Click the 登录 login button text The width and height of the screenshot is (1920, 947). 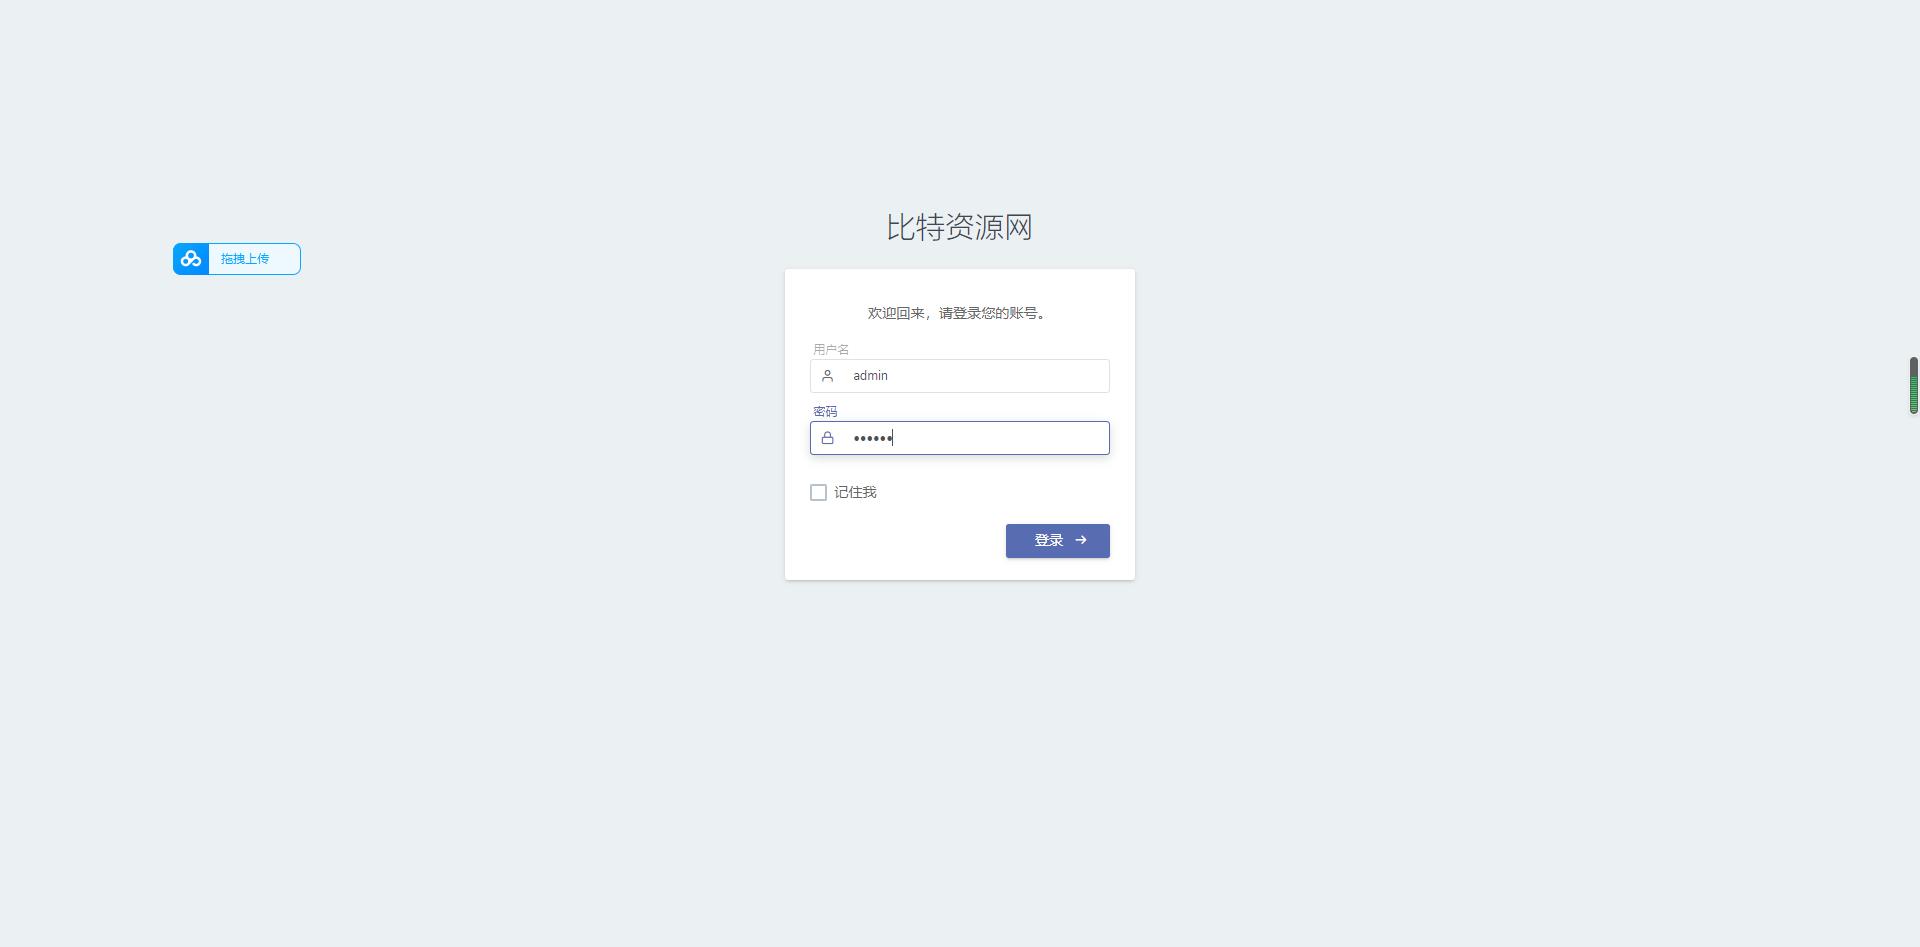(1048, 540)
